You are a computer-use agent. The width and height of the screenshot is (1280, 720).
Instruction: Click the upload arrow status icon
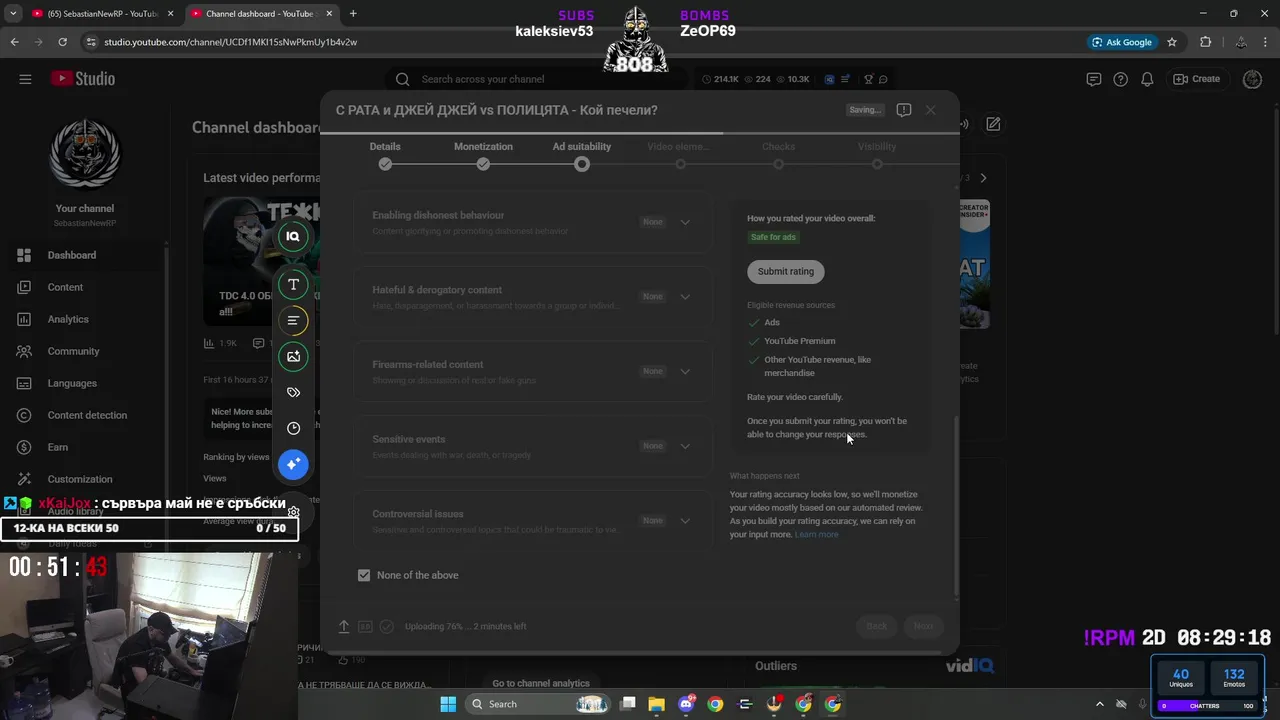[343, 627]
